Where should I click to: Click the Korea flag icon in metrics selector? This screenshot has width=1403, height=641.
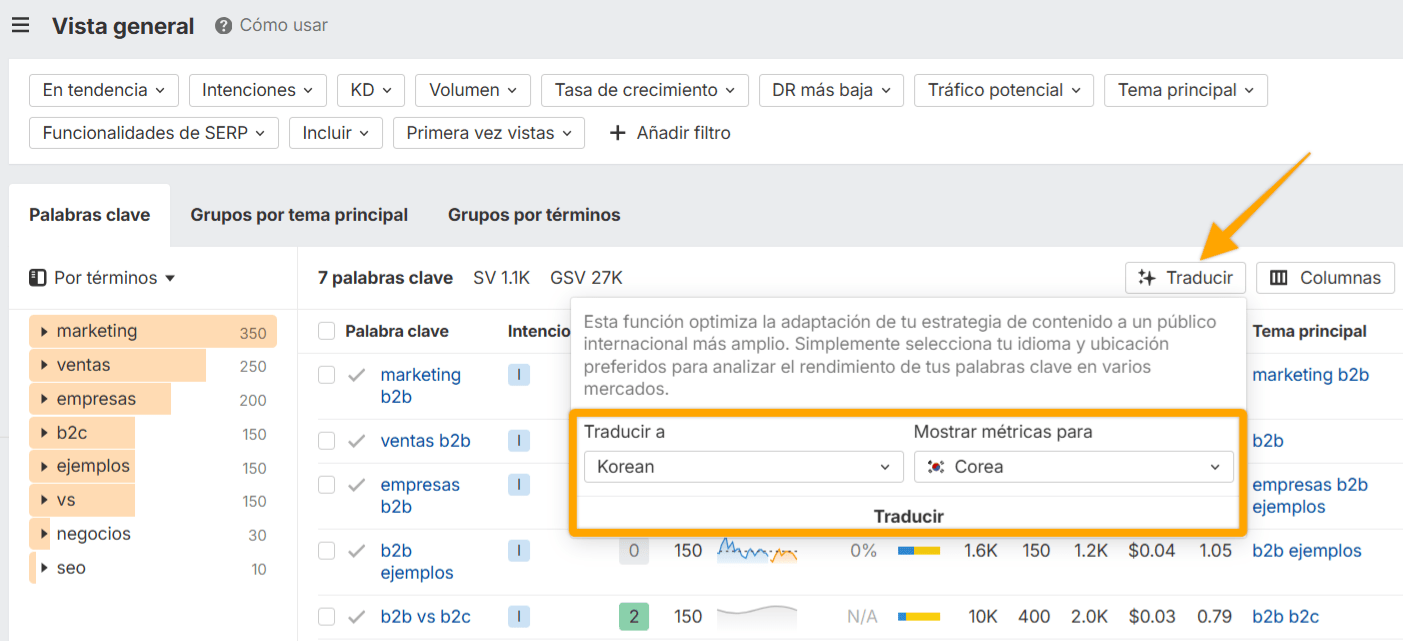click(x=936, y=466)
